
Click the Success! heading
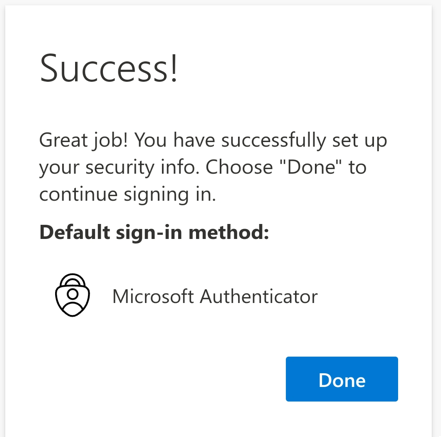coord(109,69)
